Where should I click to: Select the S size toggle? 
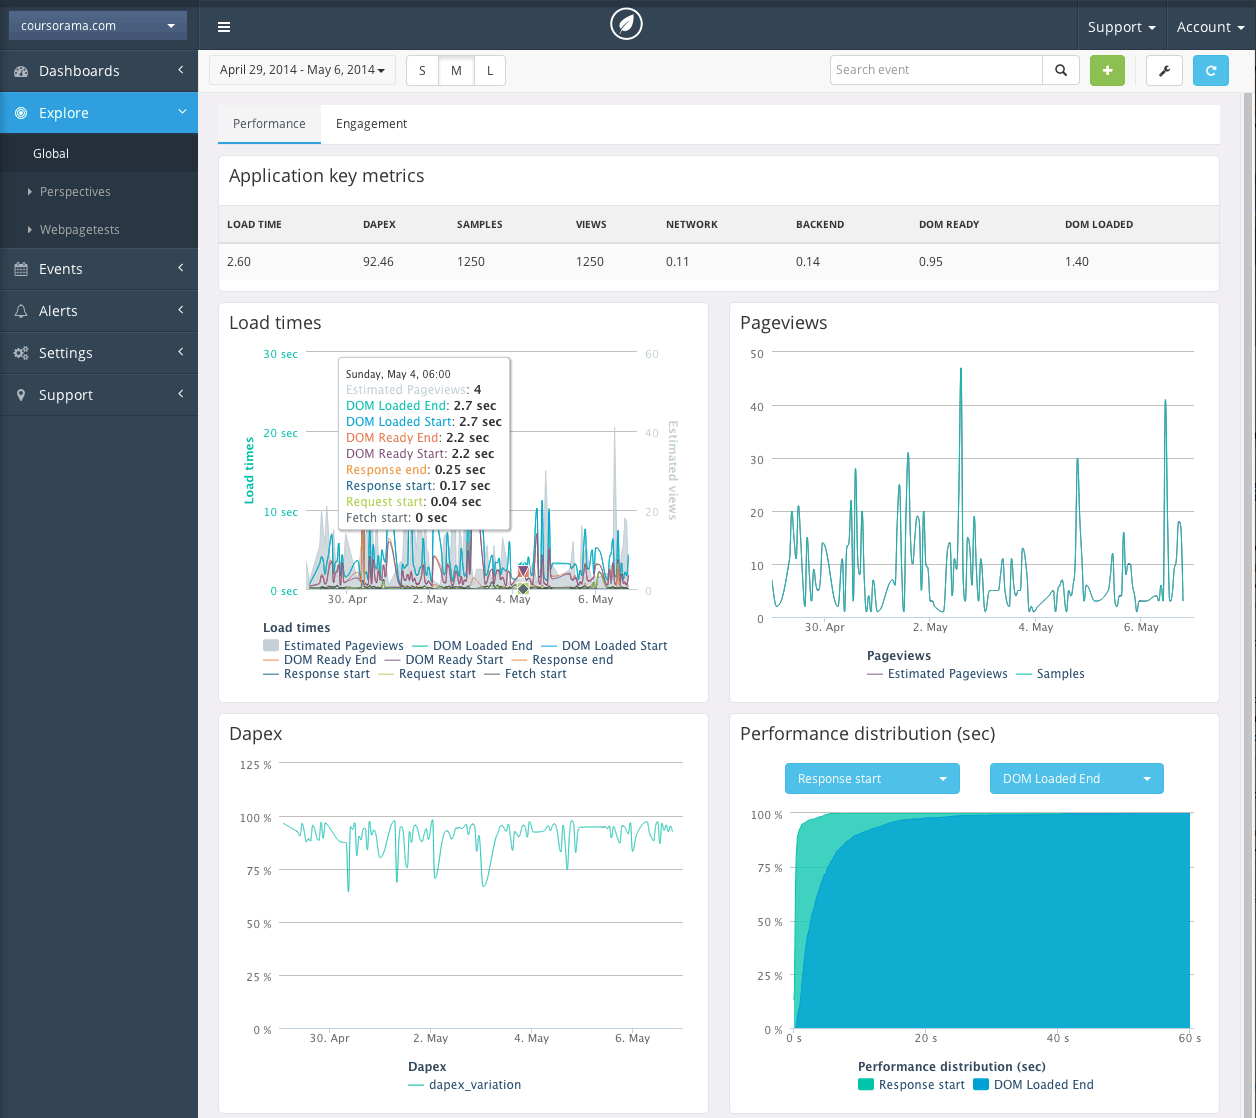pos(422,70)
